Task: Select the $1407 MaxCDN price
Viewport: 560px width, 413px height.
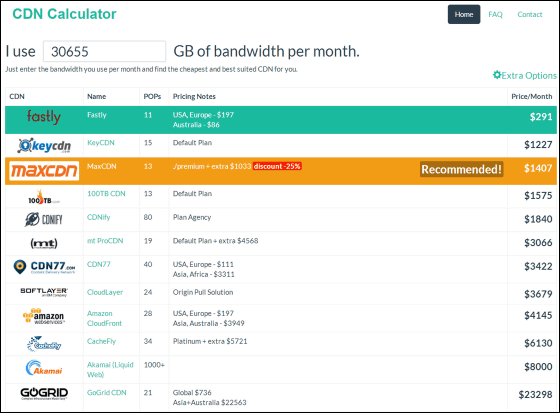Action: pyautogui.click(x=538, y=168)
